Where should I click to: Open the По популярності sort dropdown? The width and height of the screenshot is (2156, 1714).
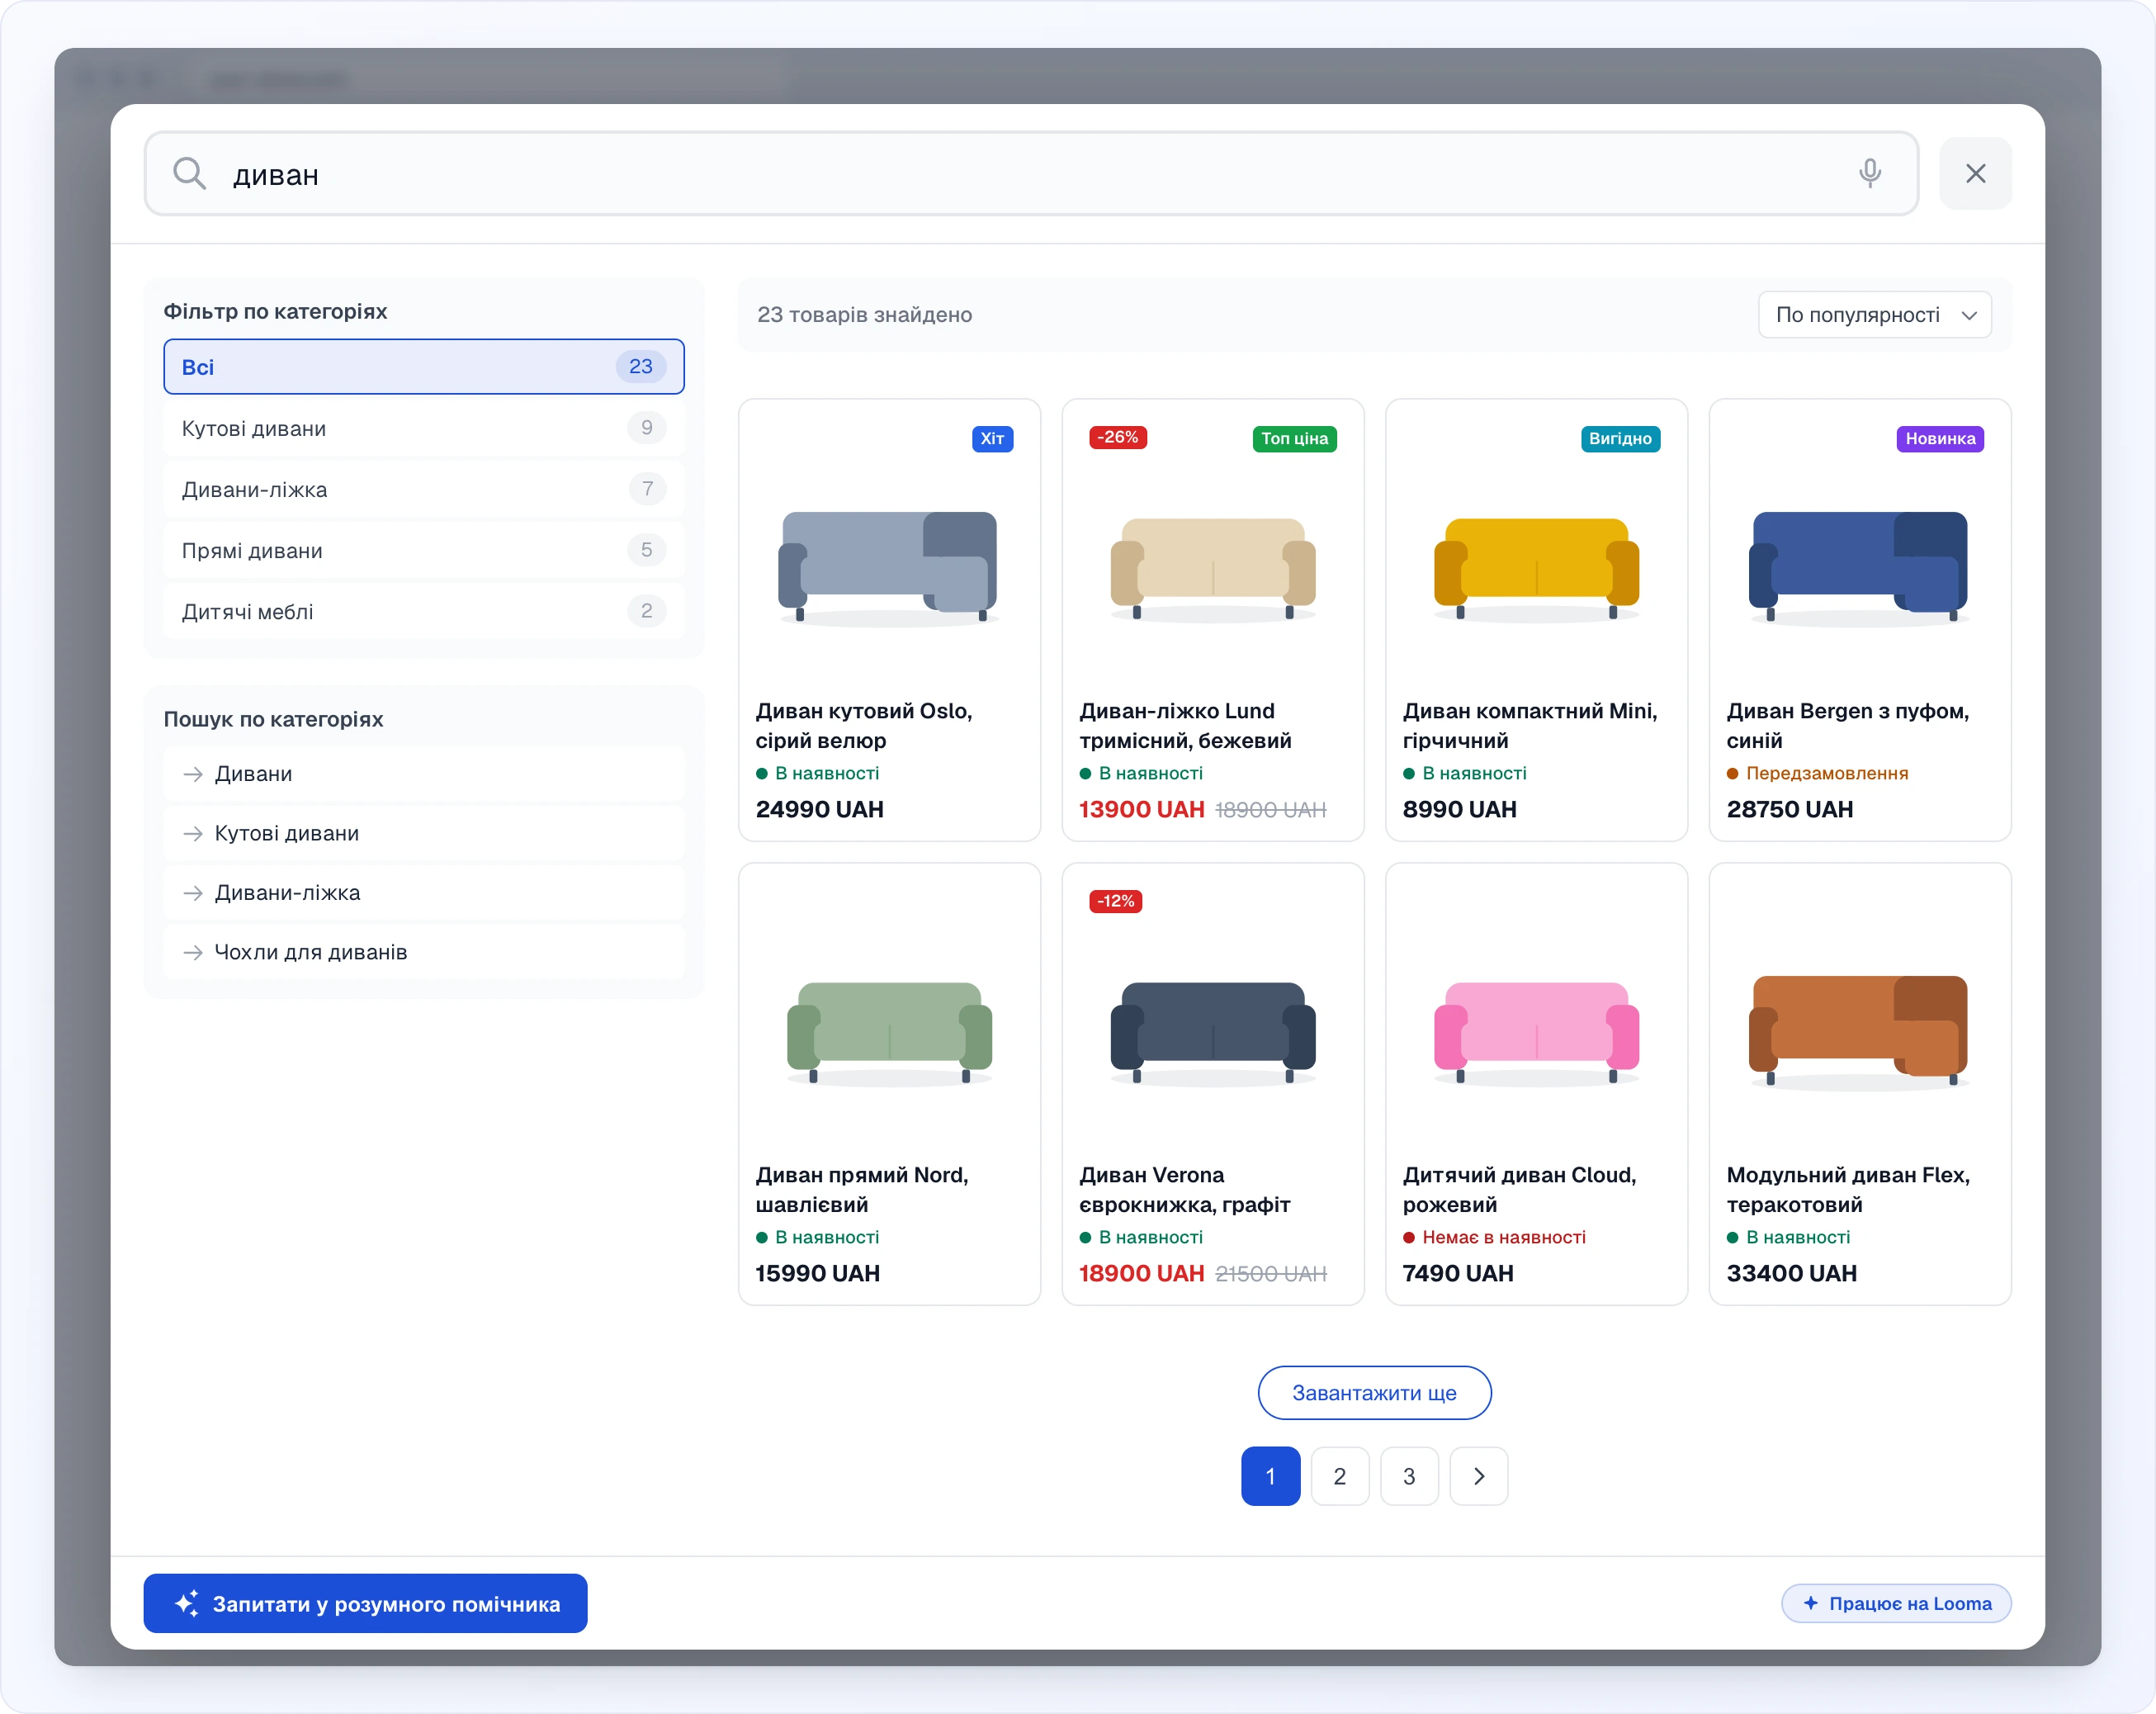(1874, 315)
